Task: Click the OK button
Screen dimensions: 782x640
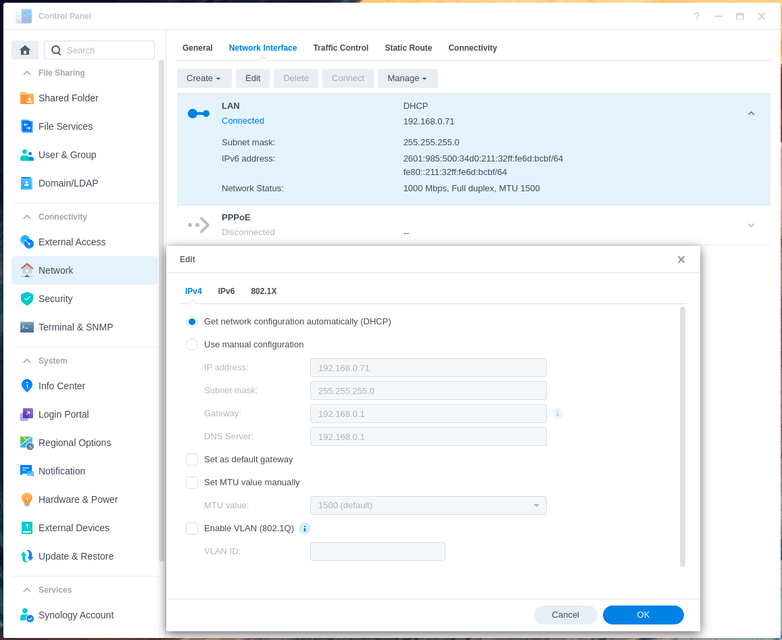Action: [x=643, y=615]
